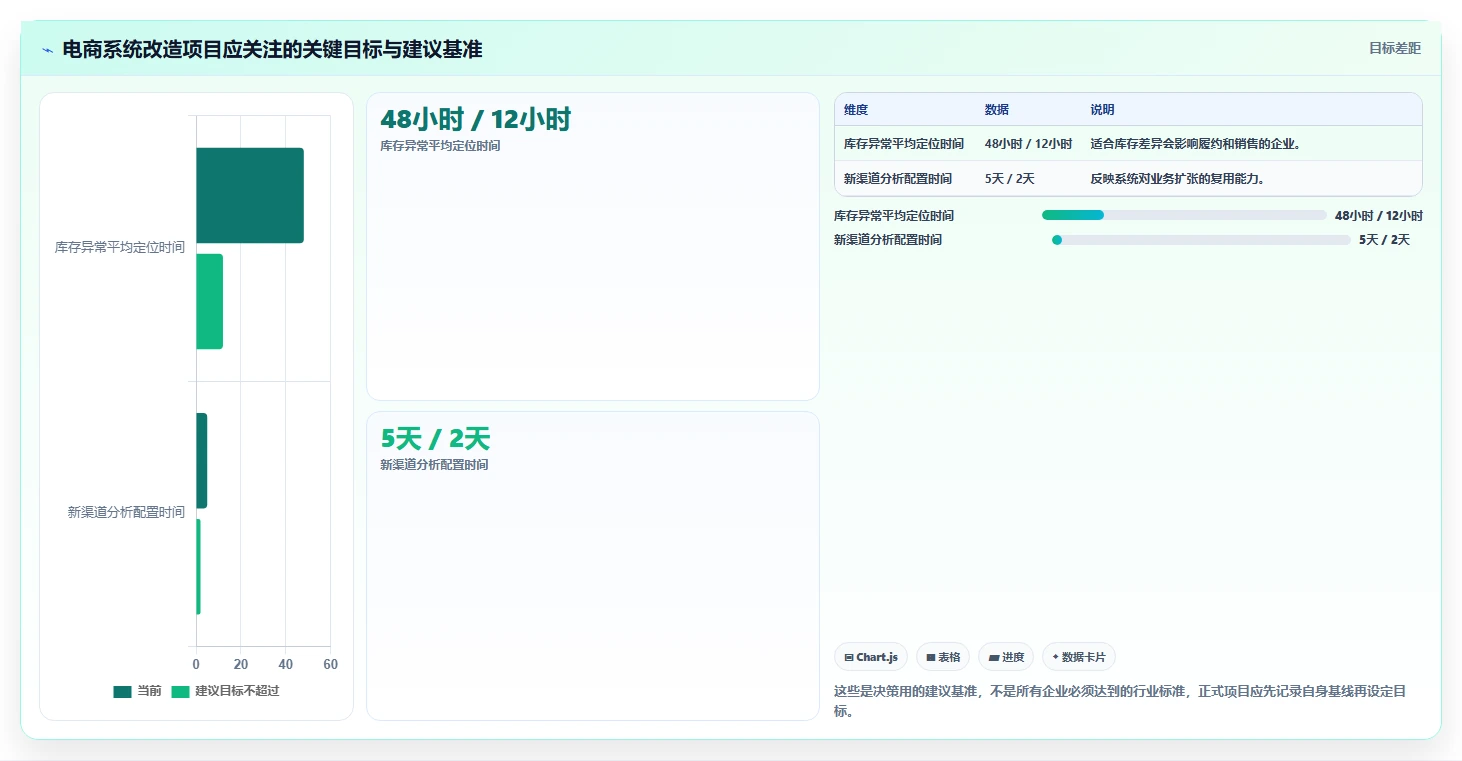Toggle the 建议目标不超过 legend swatch
Screen dimensions: 1462x761
pos(181,691)
